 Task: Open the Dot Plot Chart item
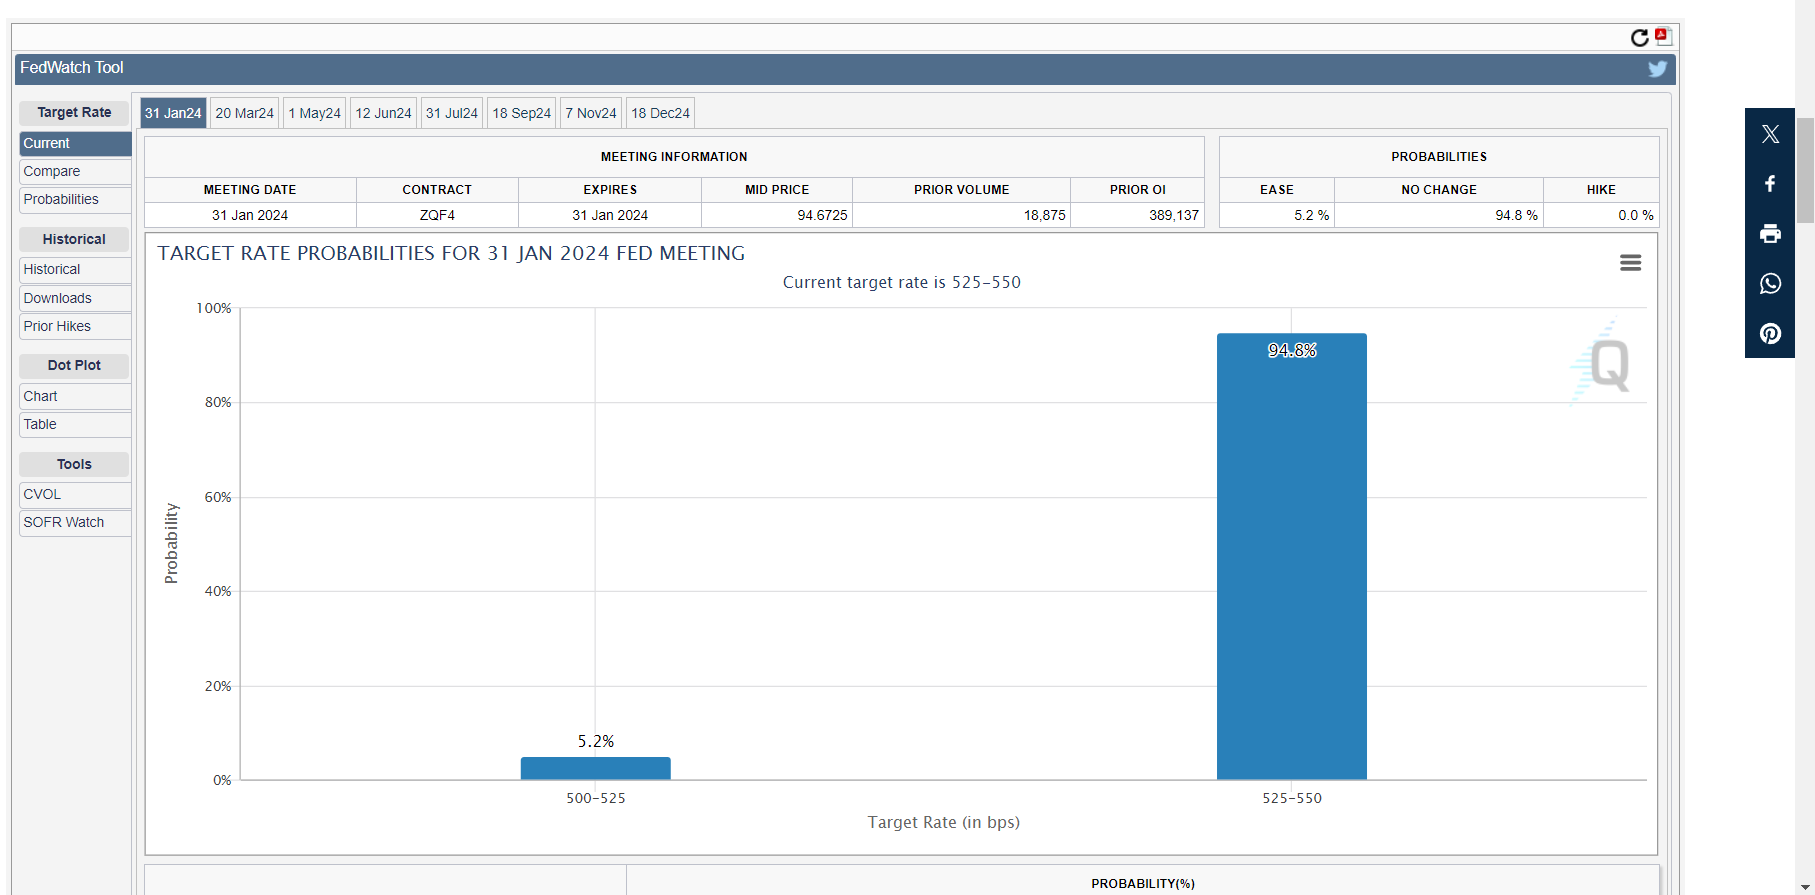(x=75, y=396)
